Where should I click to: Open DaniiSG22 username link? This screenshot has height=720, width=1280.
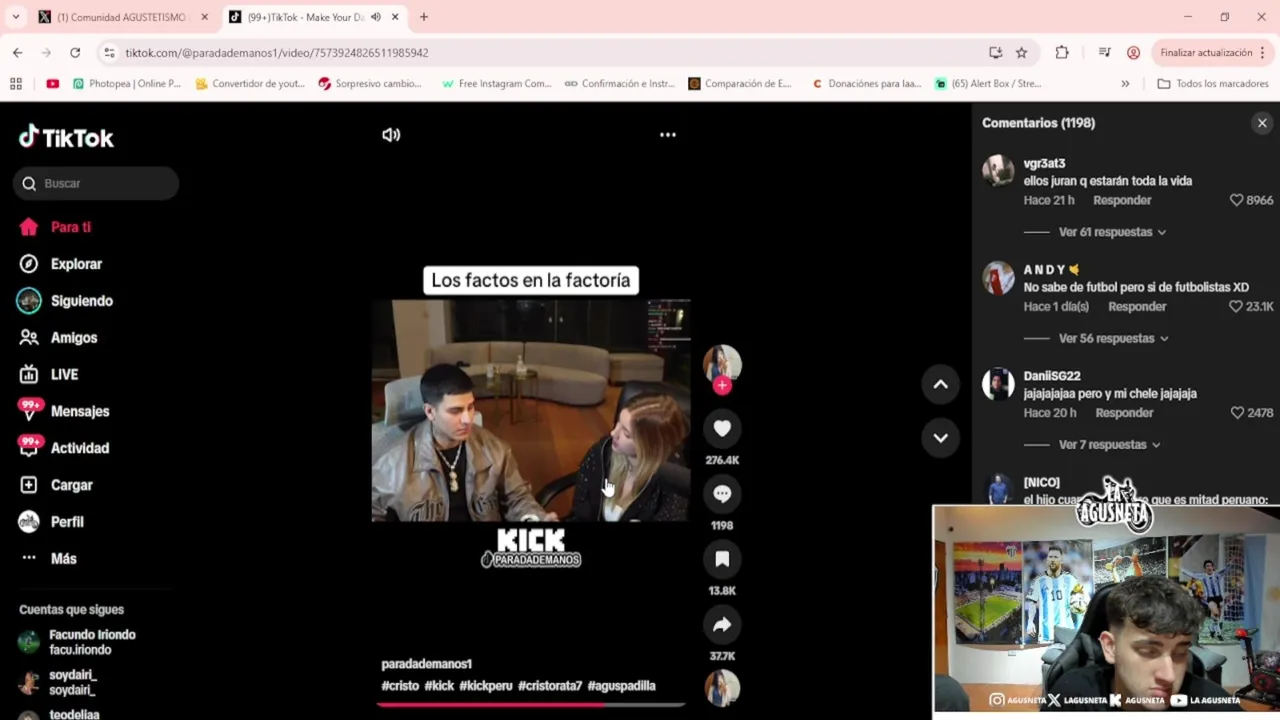click(x=1052, y=376)
